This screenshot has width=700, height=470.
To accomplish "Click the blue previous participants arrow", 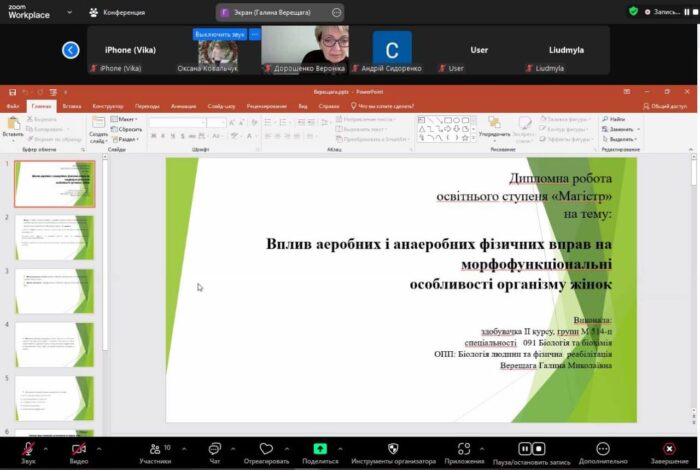I will coord(70,50).
